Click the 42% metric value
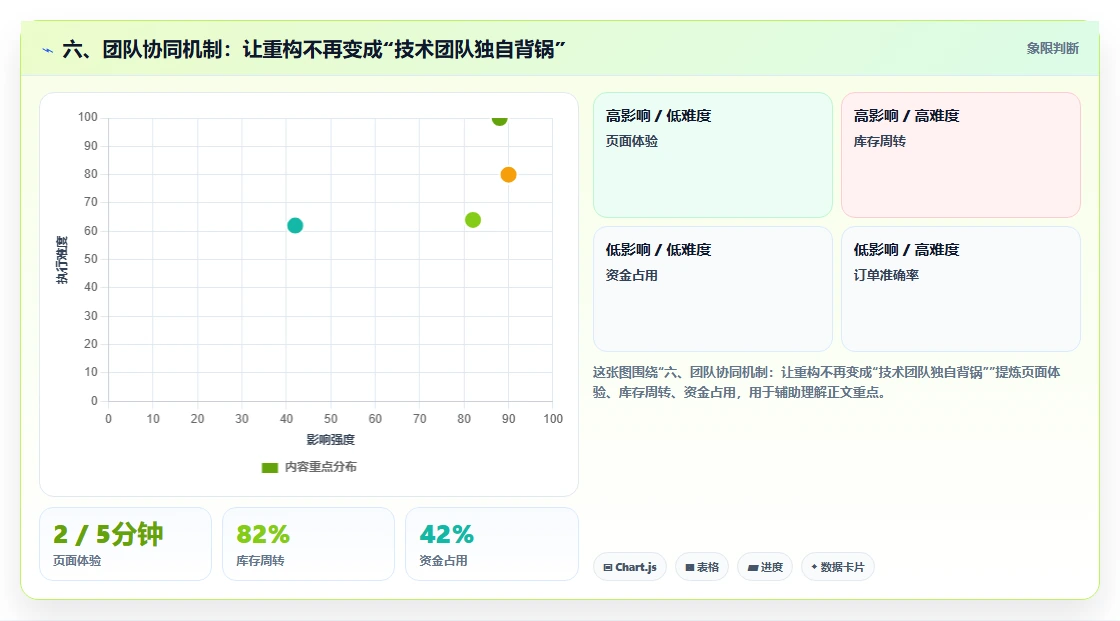1120x621 pixels. 446,534
